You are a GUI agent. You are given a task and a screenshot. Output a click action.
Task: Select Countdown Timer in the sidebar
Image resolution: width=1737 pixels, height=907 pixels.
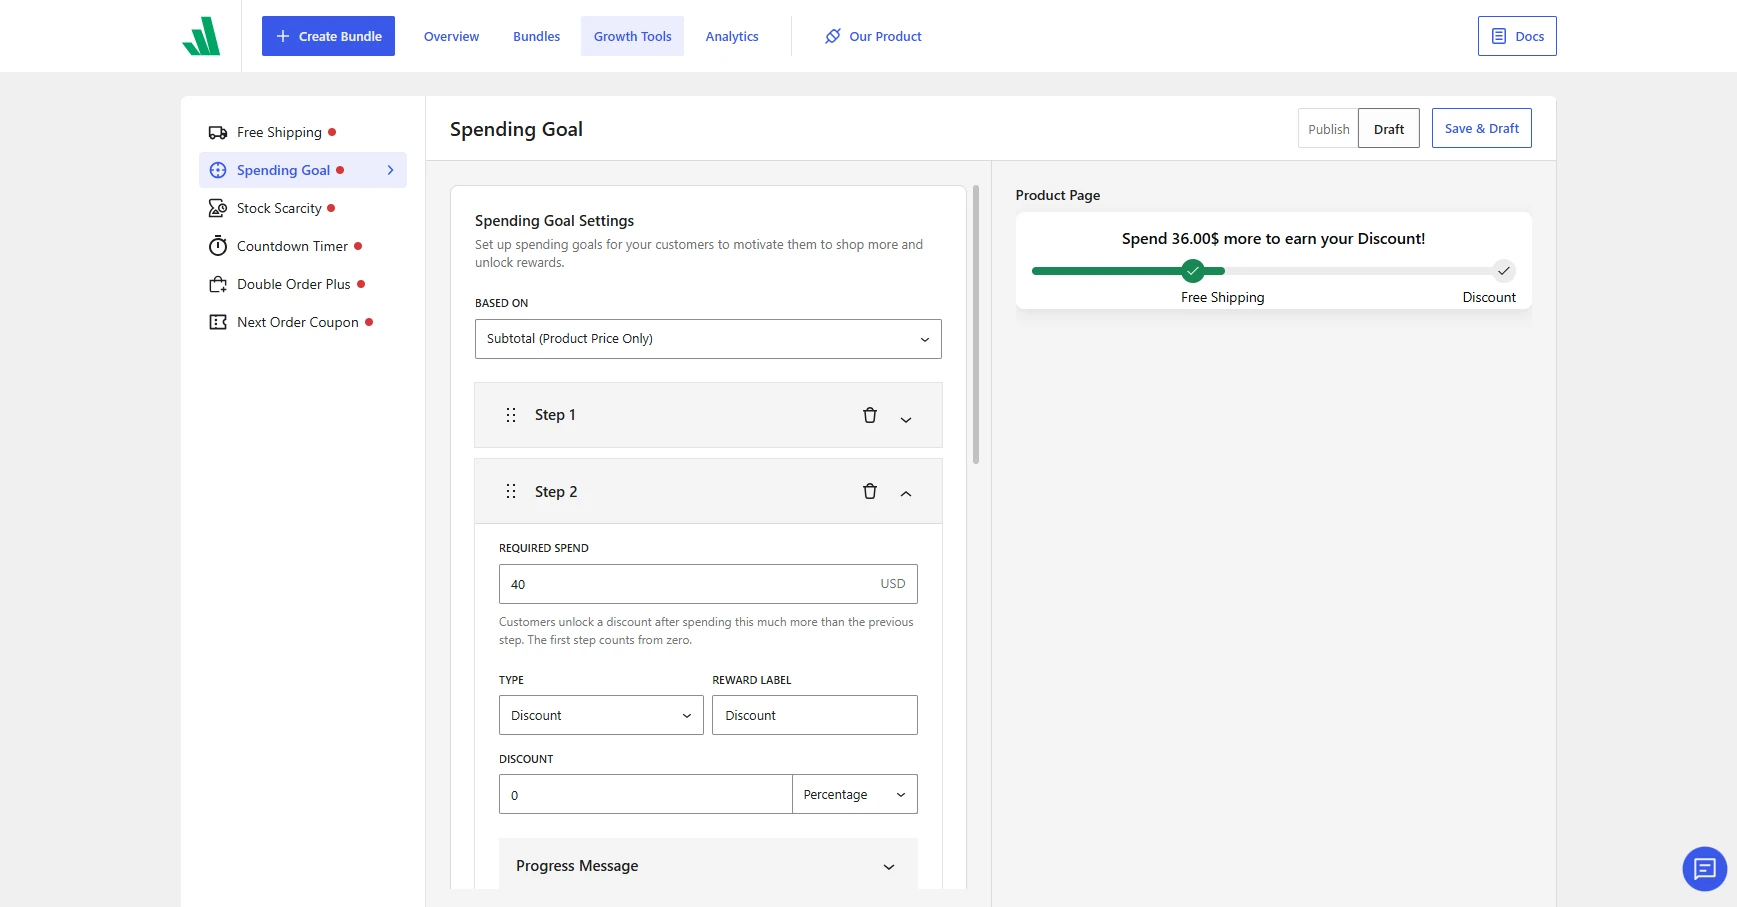[x=303, y=246]
